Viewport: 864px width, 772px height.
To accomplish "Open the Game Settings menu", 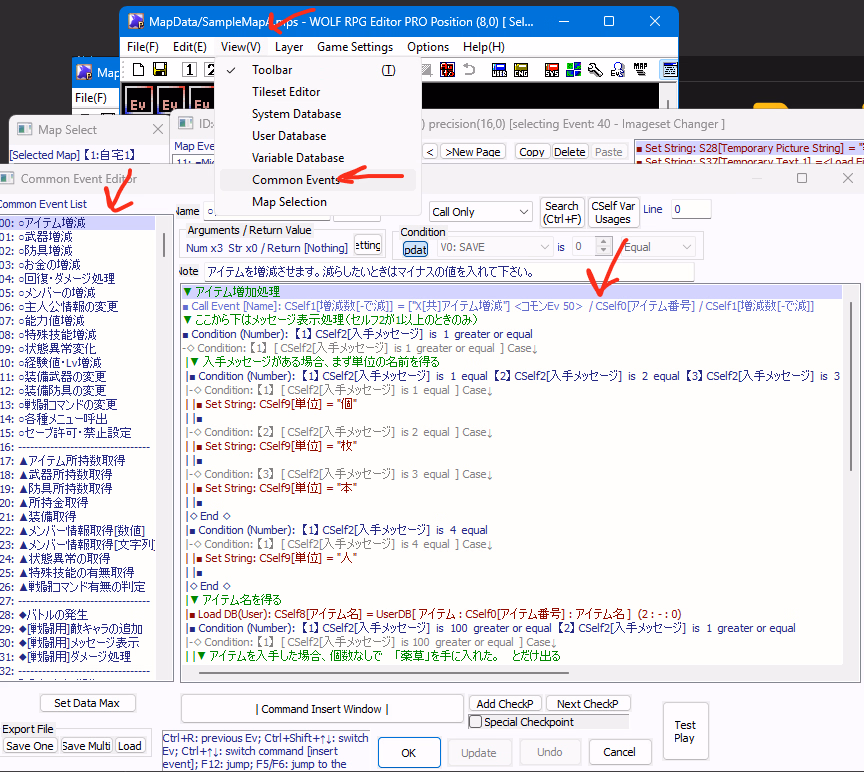I will [355, 47].
